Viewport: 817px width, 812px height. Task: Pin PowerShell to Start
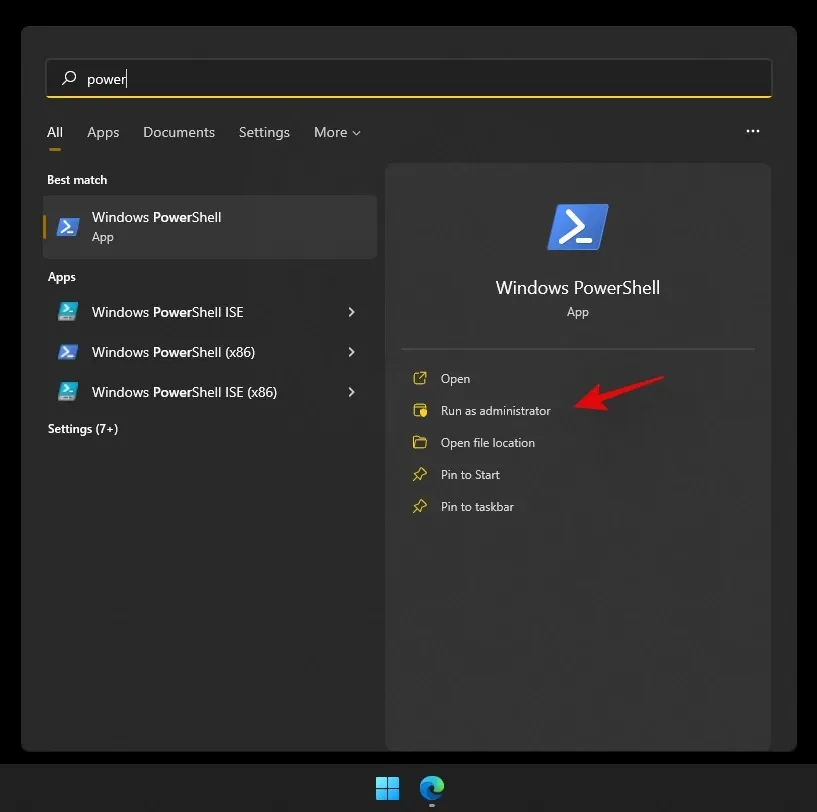click(470, 475)
